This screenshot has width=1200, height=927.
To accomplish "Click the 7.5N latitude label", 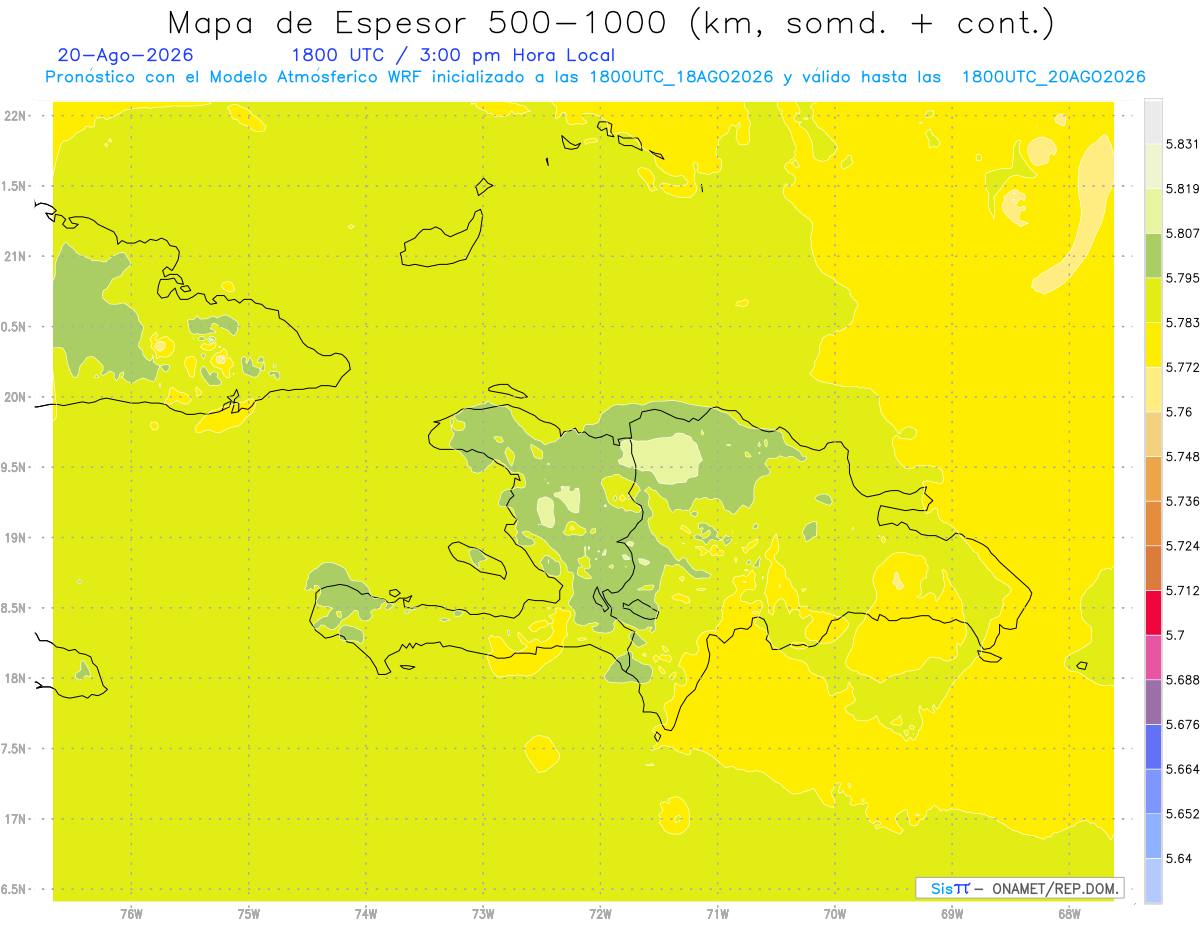I will 15,749.
